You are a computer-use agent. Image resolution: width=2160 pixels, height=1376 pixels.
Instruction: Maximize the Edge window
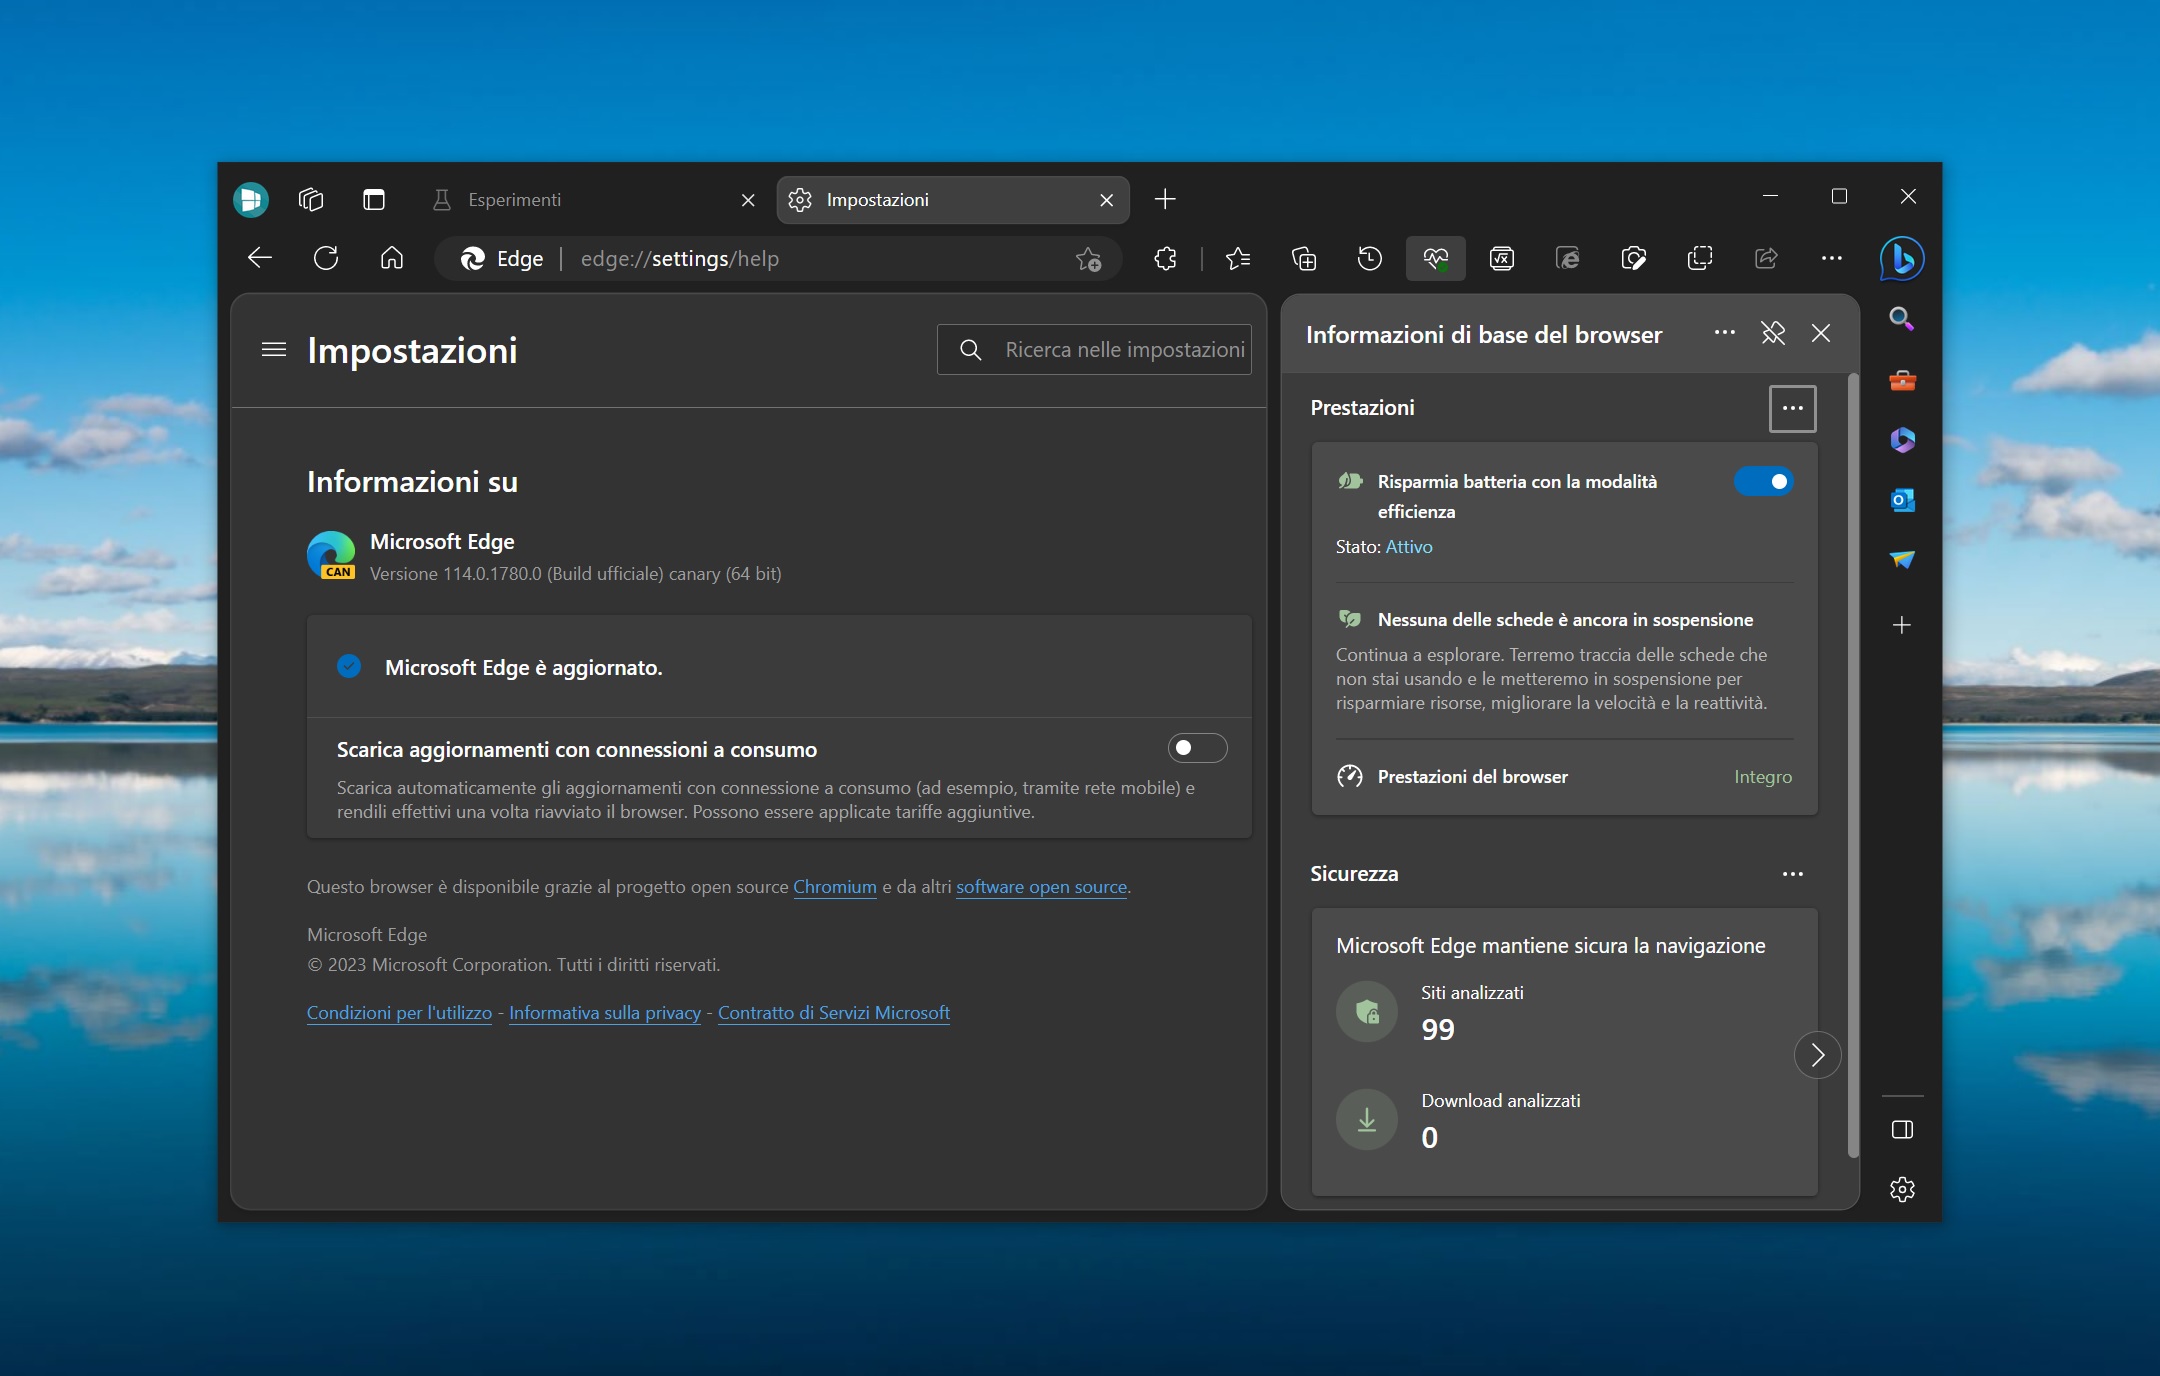1839,196
